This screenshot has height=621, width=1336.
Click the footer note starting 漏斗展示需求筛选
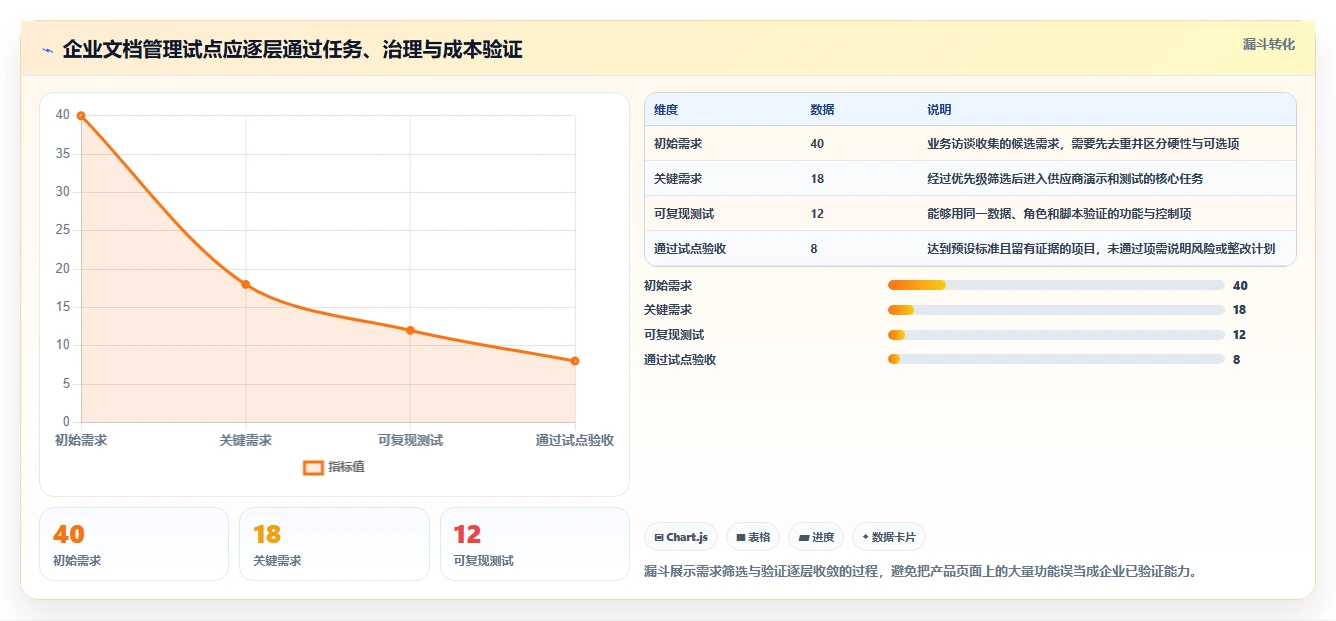click(x=921, y=572)
